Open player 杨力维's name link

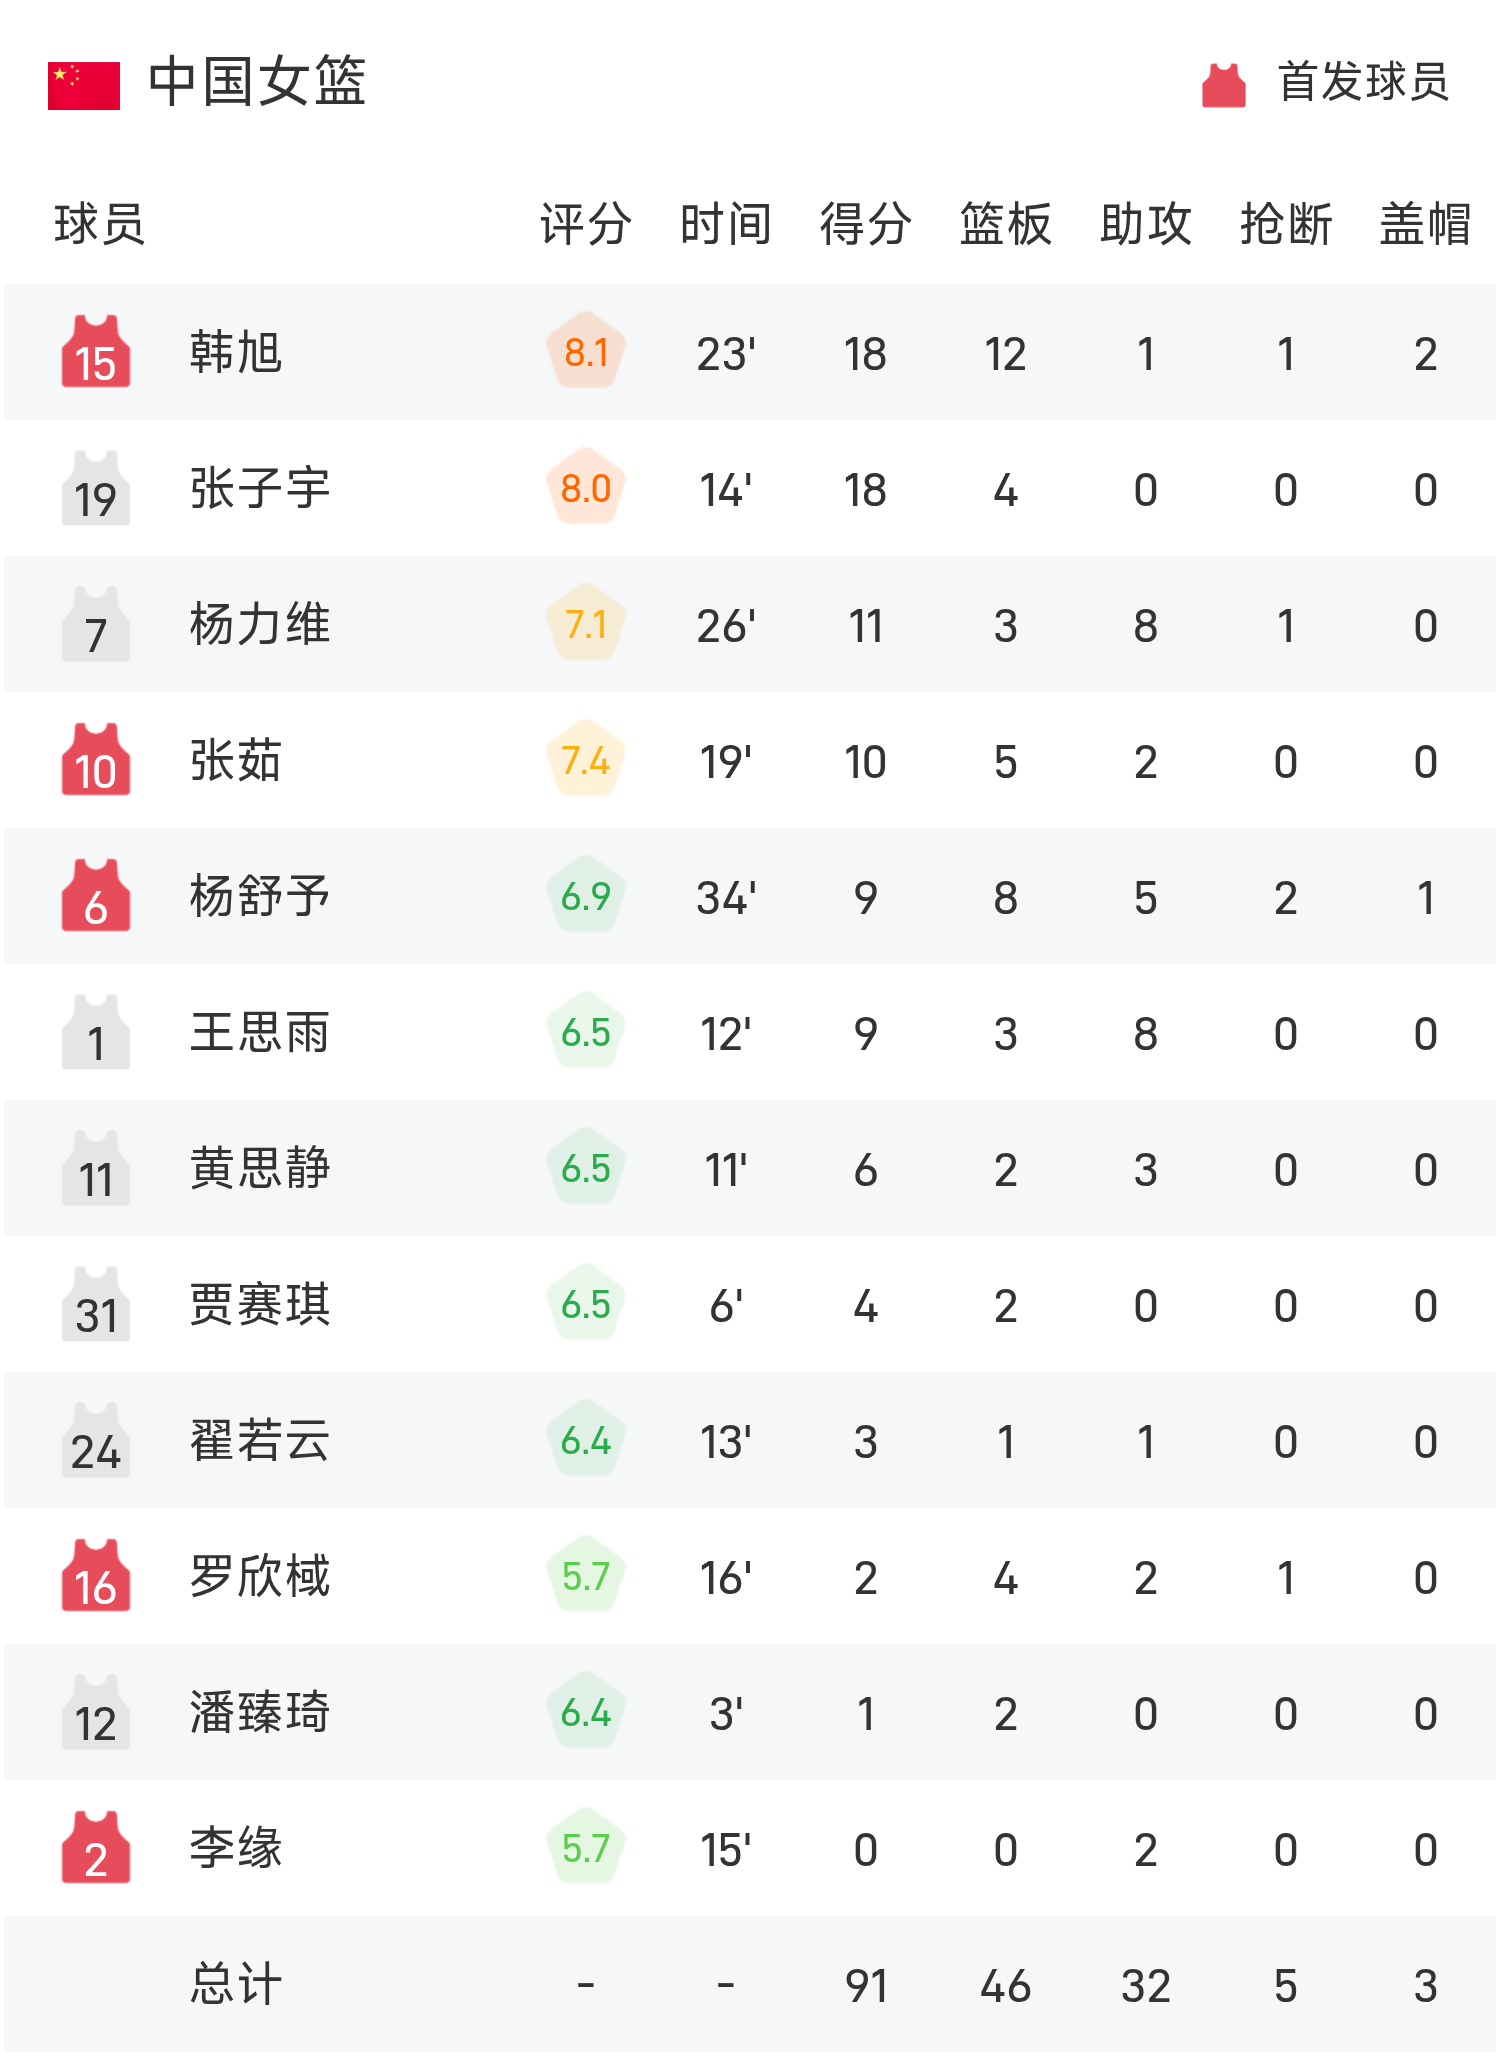click(260, 625)
